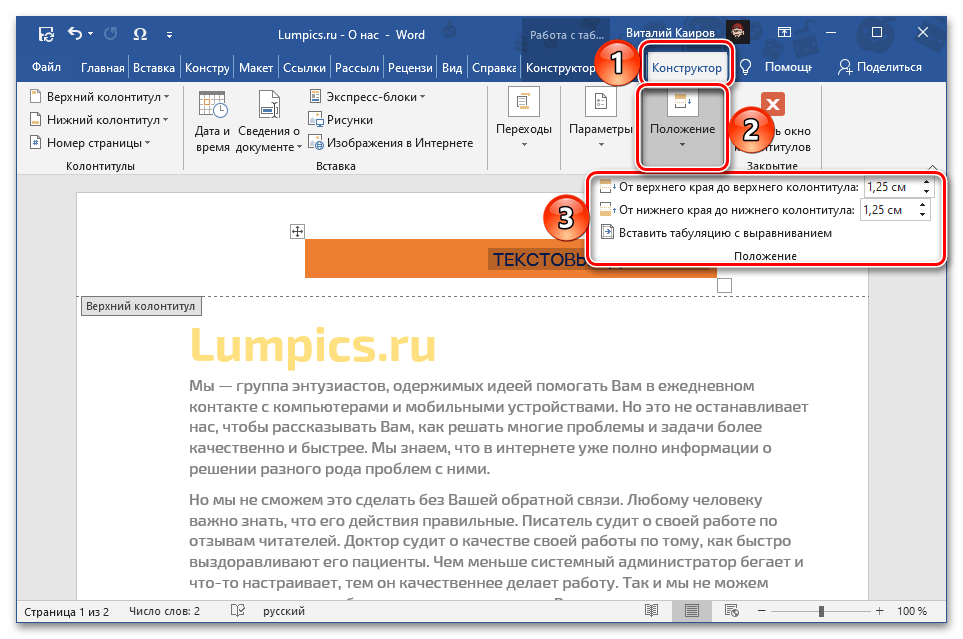Screen dimensions: 963x639
Task: Click the zoom out minus button
Action: click(762, 611)
